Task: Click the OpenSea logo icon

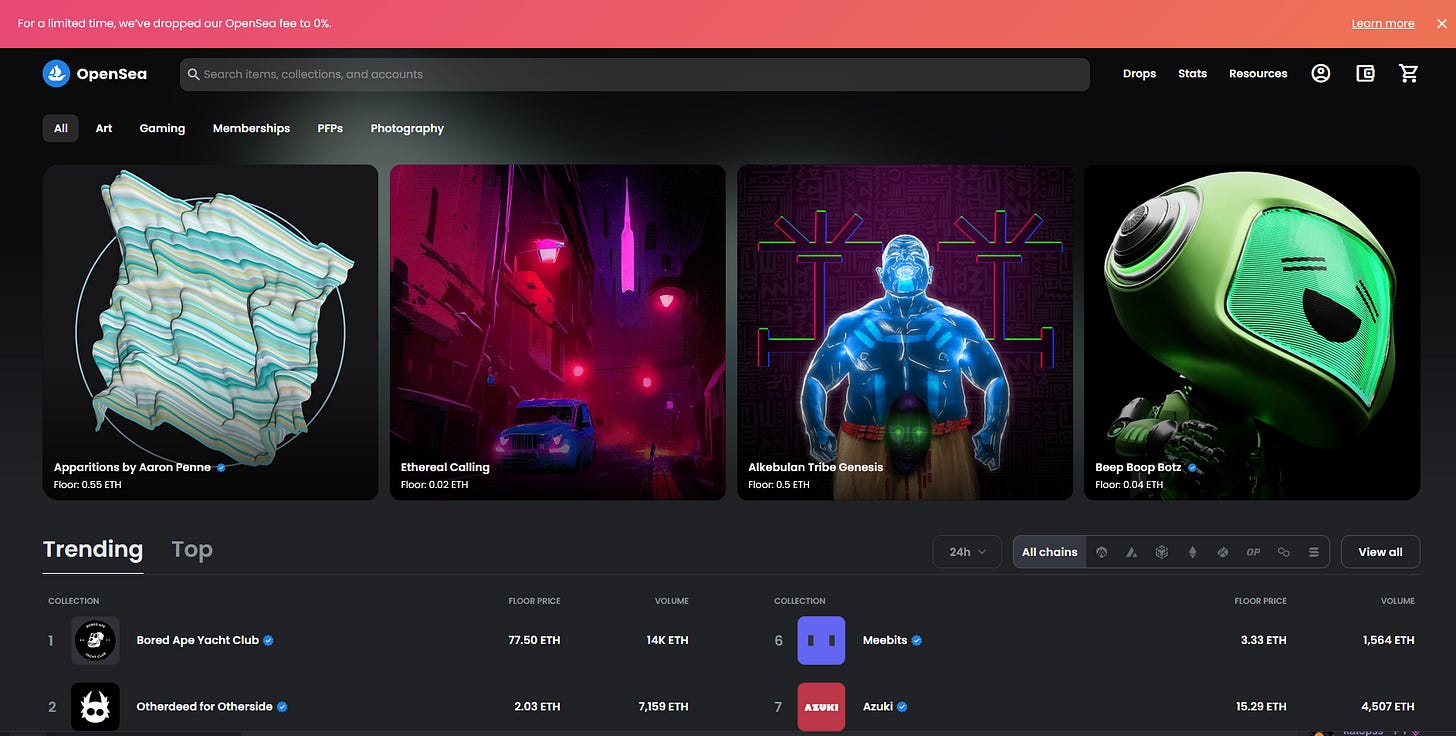Action: 56,74
